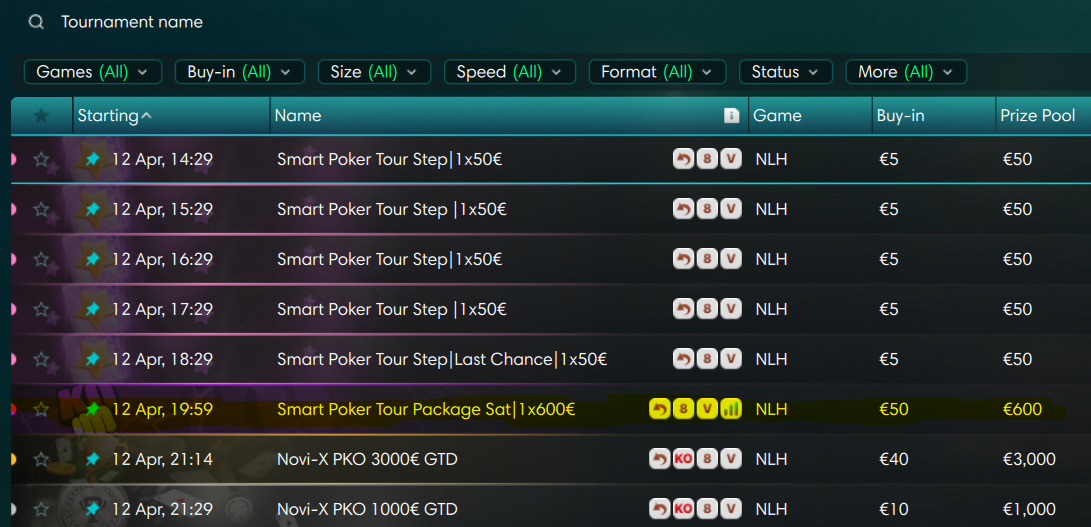Click the V icon on Novi-X PKO 1000€ row
Screen dimensions: 1091x527
click(731, 509)
